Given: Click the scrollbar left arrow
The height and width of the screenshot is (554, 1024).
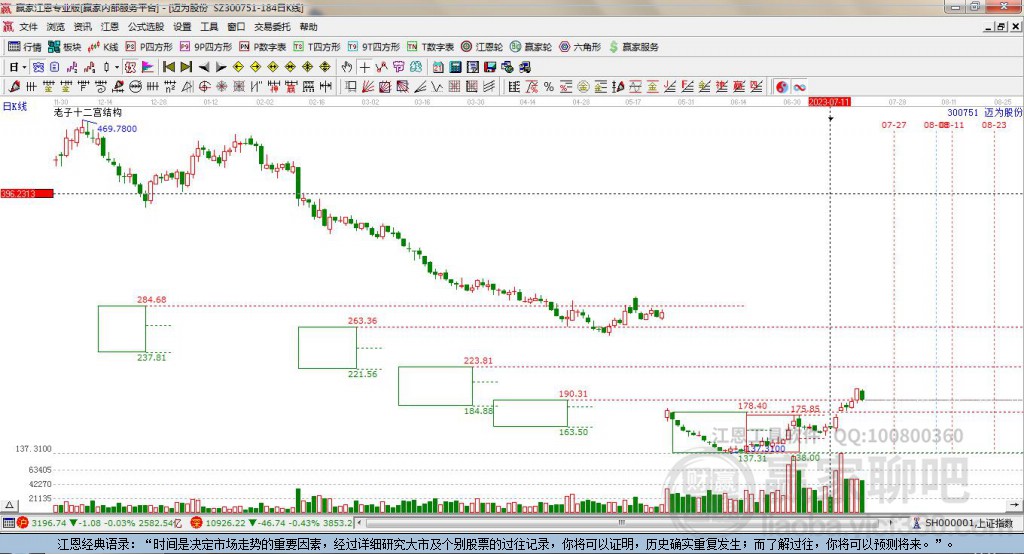Looking at the screenshot, I should click(x=360, y=523).
